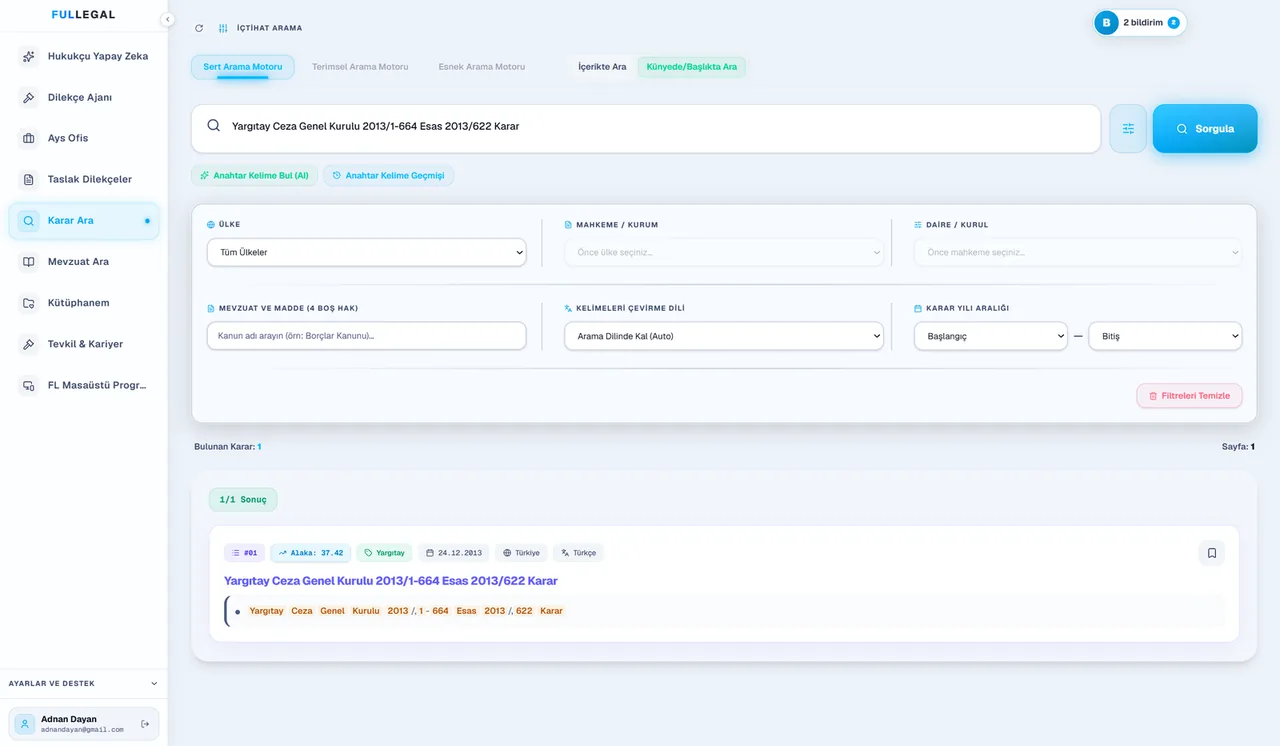
Task: Open the purple result title Yargıtay Ceza Genel Kurulu
Action: point(391,581)
